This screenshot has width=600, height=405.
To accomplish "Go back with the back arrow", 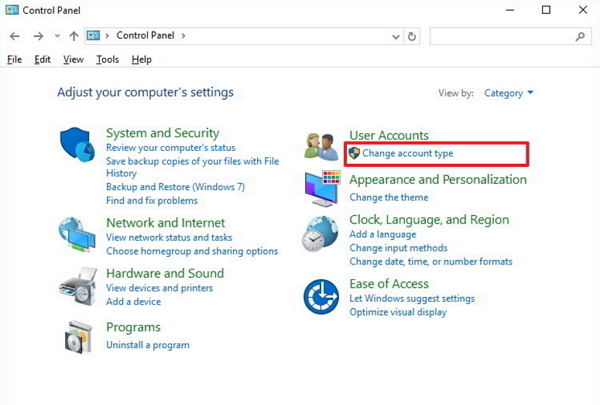I will pos(15,36).
